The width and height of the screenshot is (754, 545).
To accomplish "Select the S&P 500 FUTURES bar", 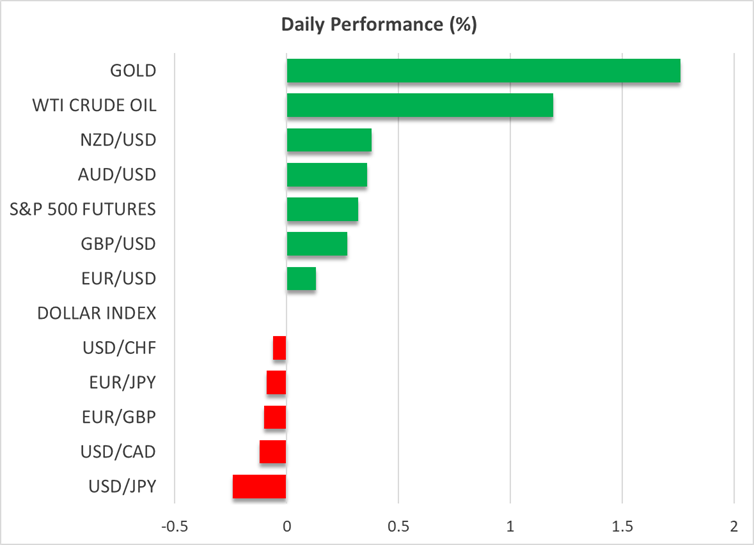I will [x=322, y=209].
